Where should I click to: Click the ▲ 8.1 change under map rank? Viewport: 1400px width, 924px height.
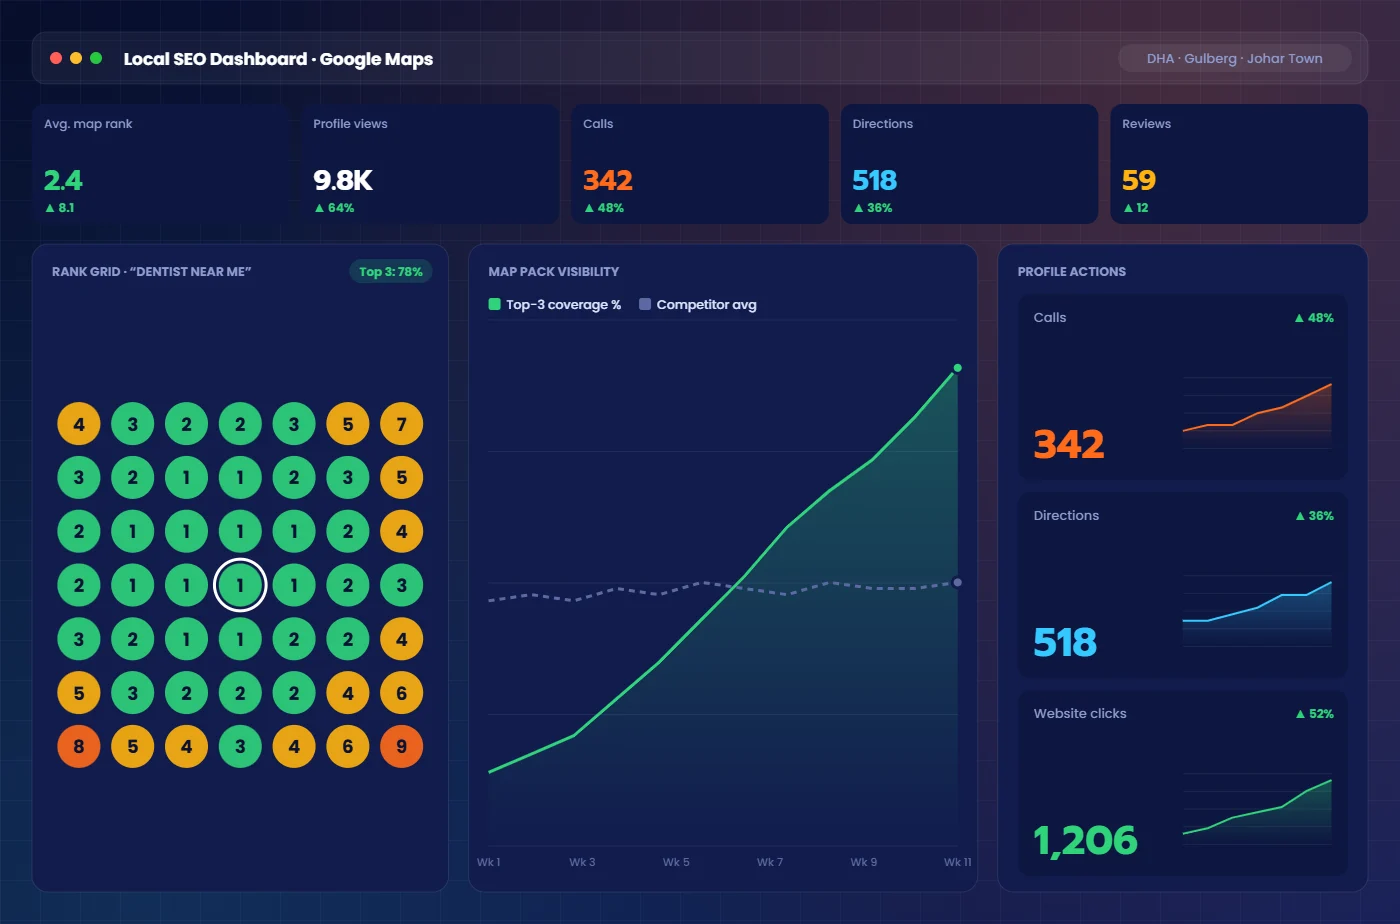point(59,208)
